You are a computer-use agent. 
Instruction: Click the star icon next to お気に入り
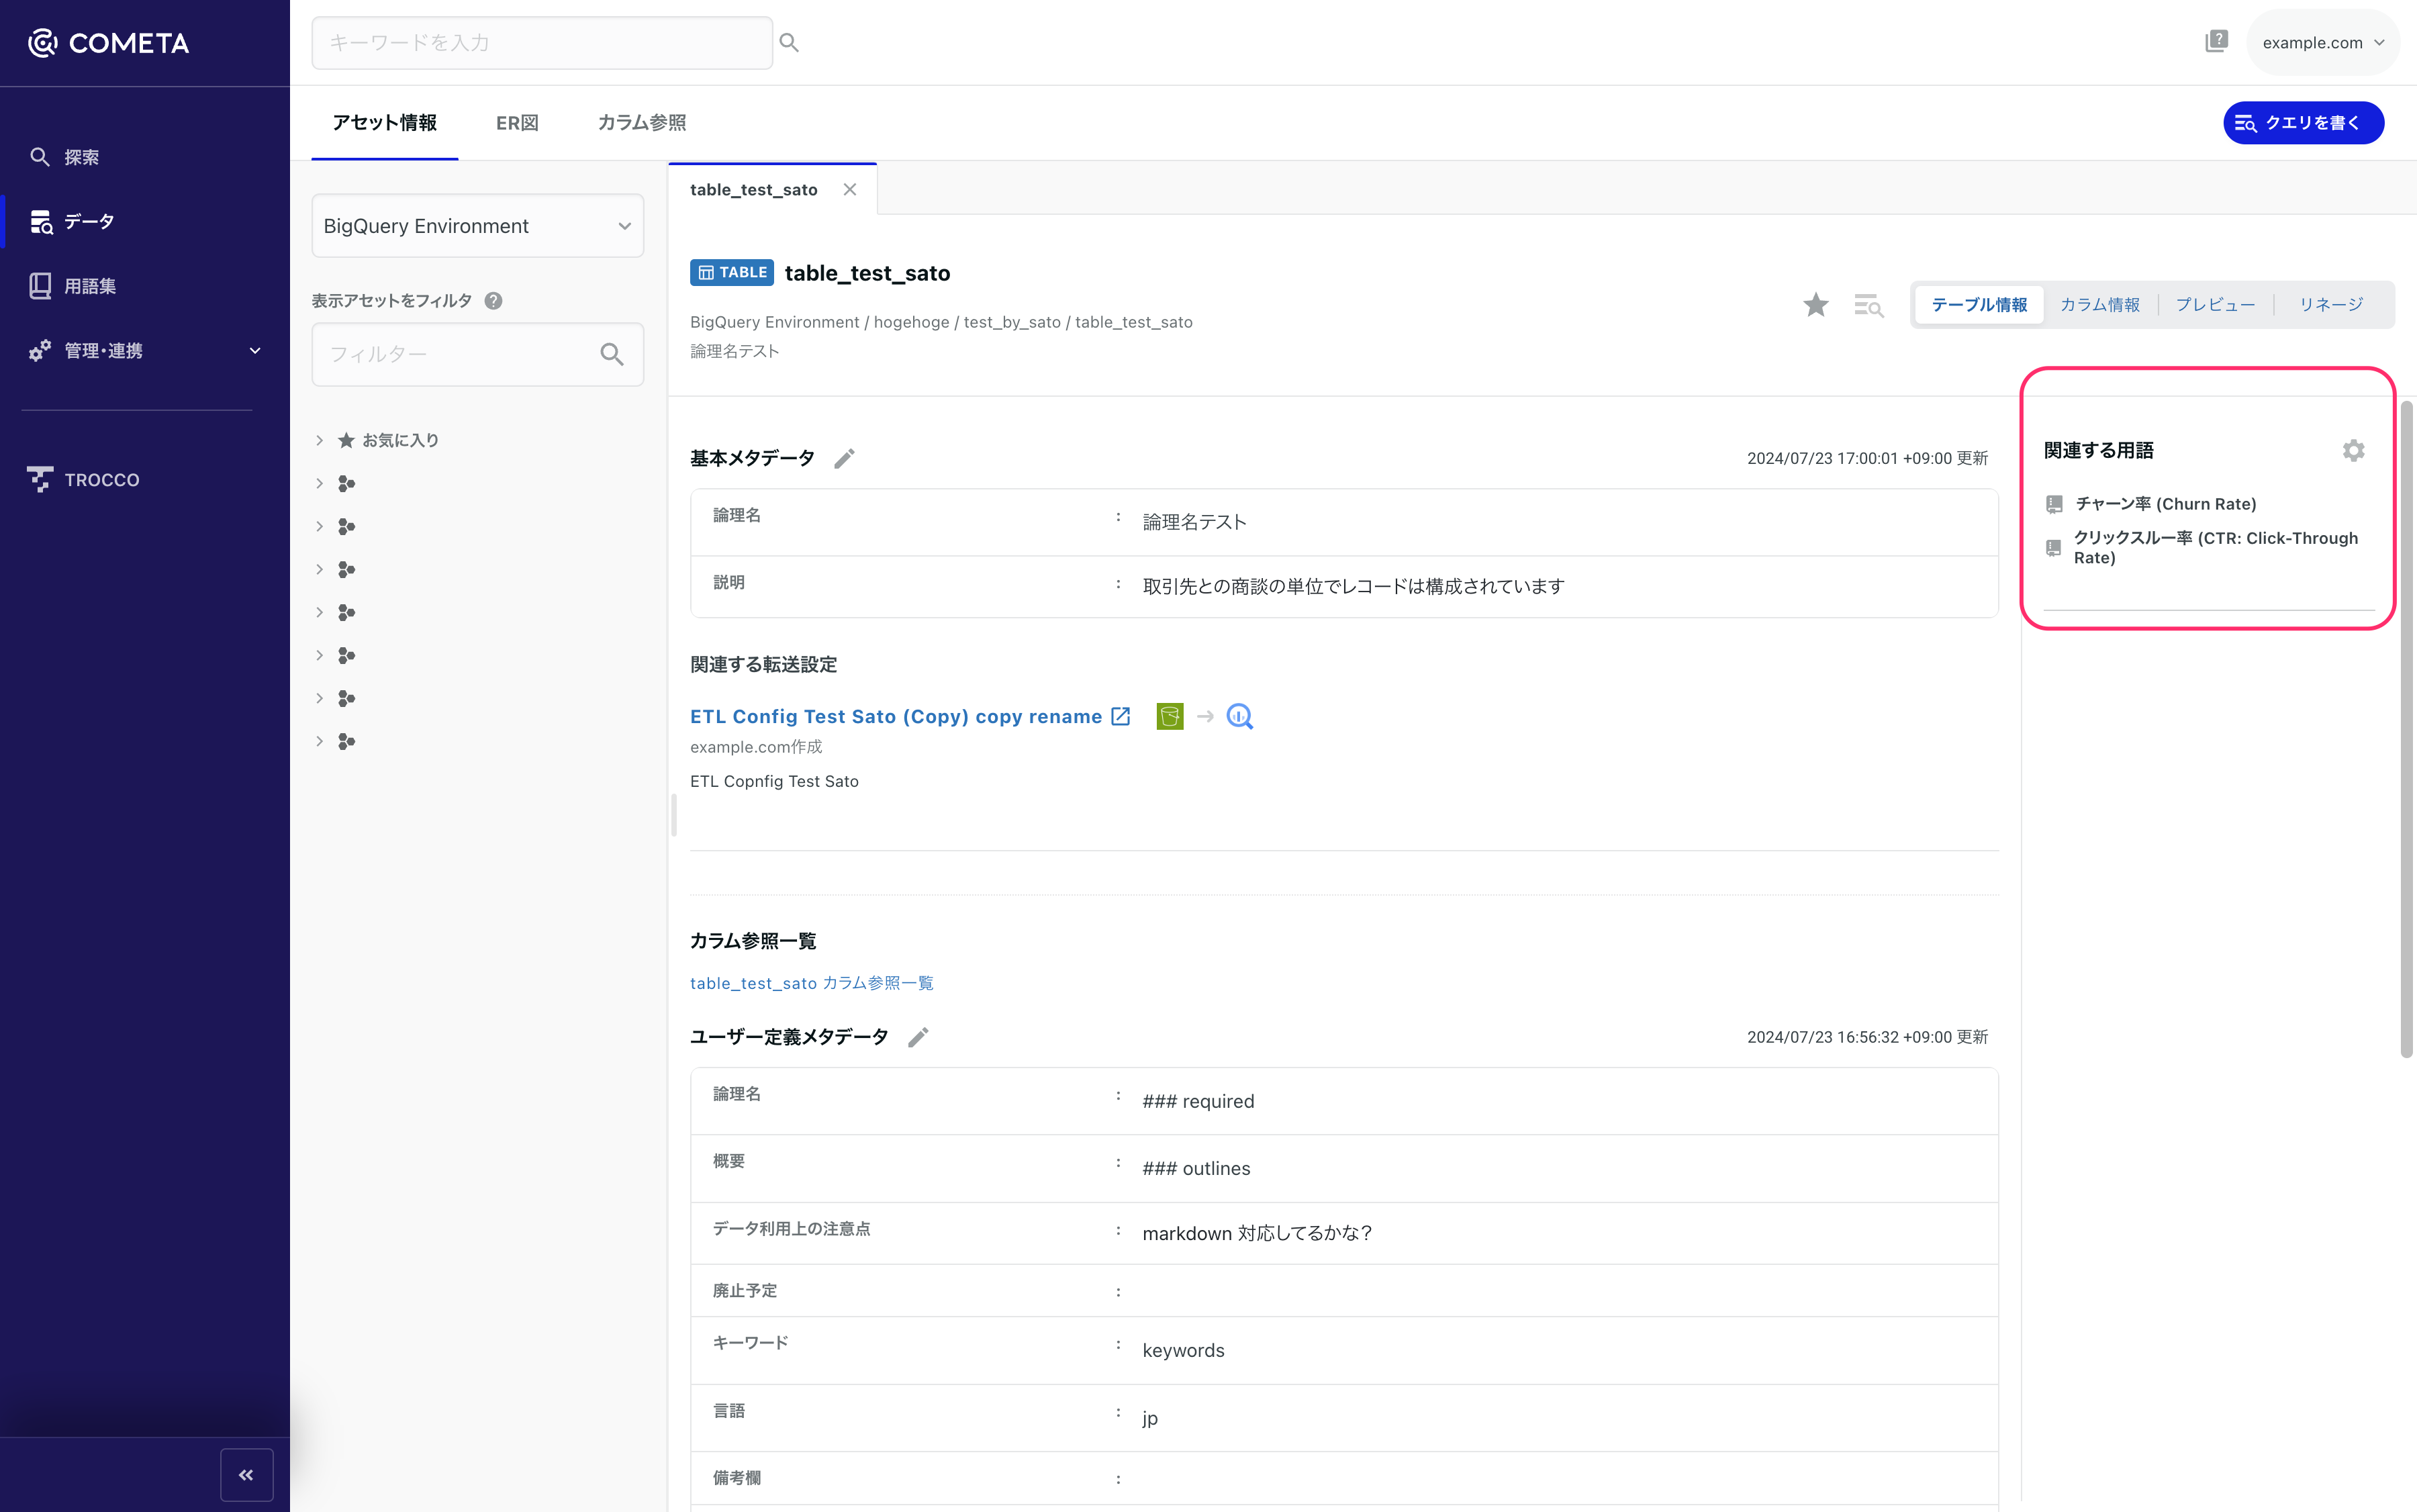point(346,440)
